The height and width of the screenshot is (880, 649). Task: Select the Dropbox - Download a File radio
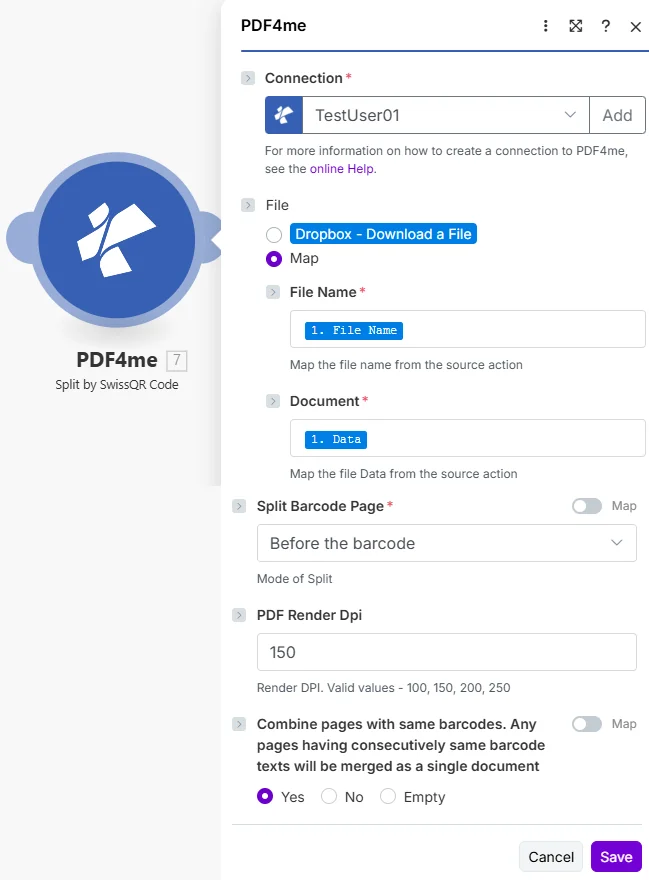click(x=274, y=235)
